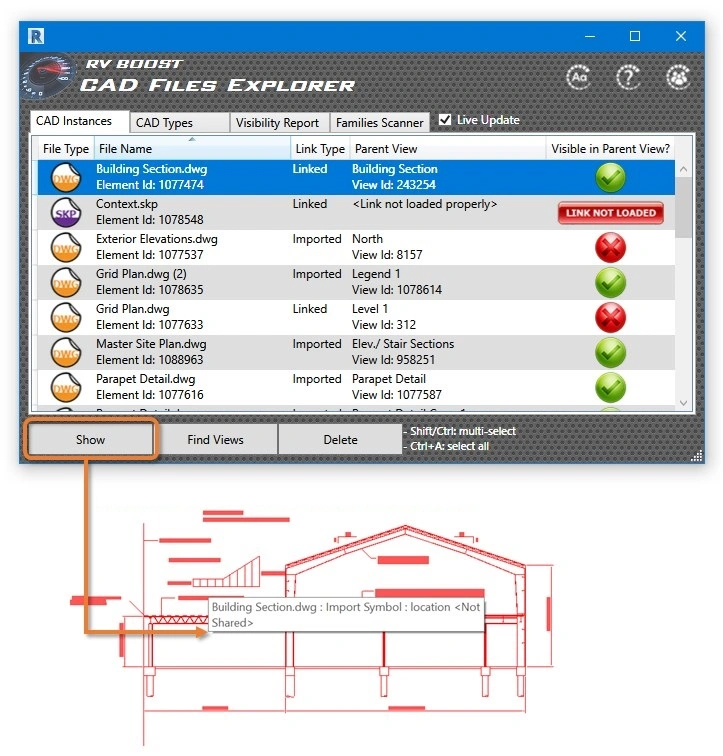Click green checkmark for Grid Plan.dwg (2)
723x756 pixels.
[610, 282]
